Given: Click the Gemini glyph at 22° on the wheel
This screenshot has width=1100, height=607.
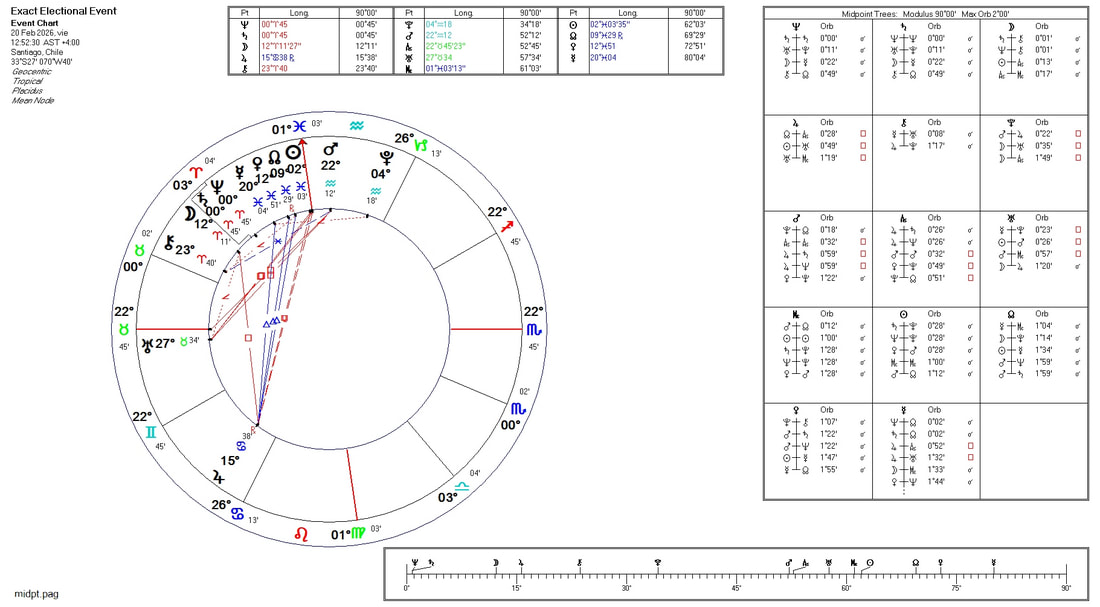Looking at the screenshot, I should (150, 432).
